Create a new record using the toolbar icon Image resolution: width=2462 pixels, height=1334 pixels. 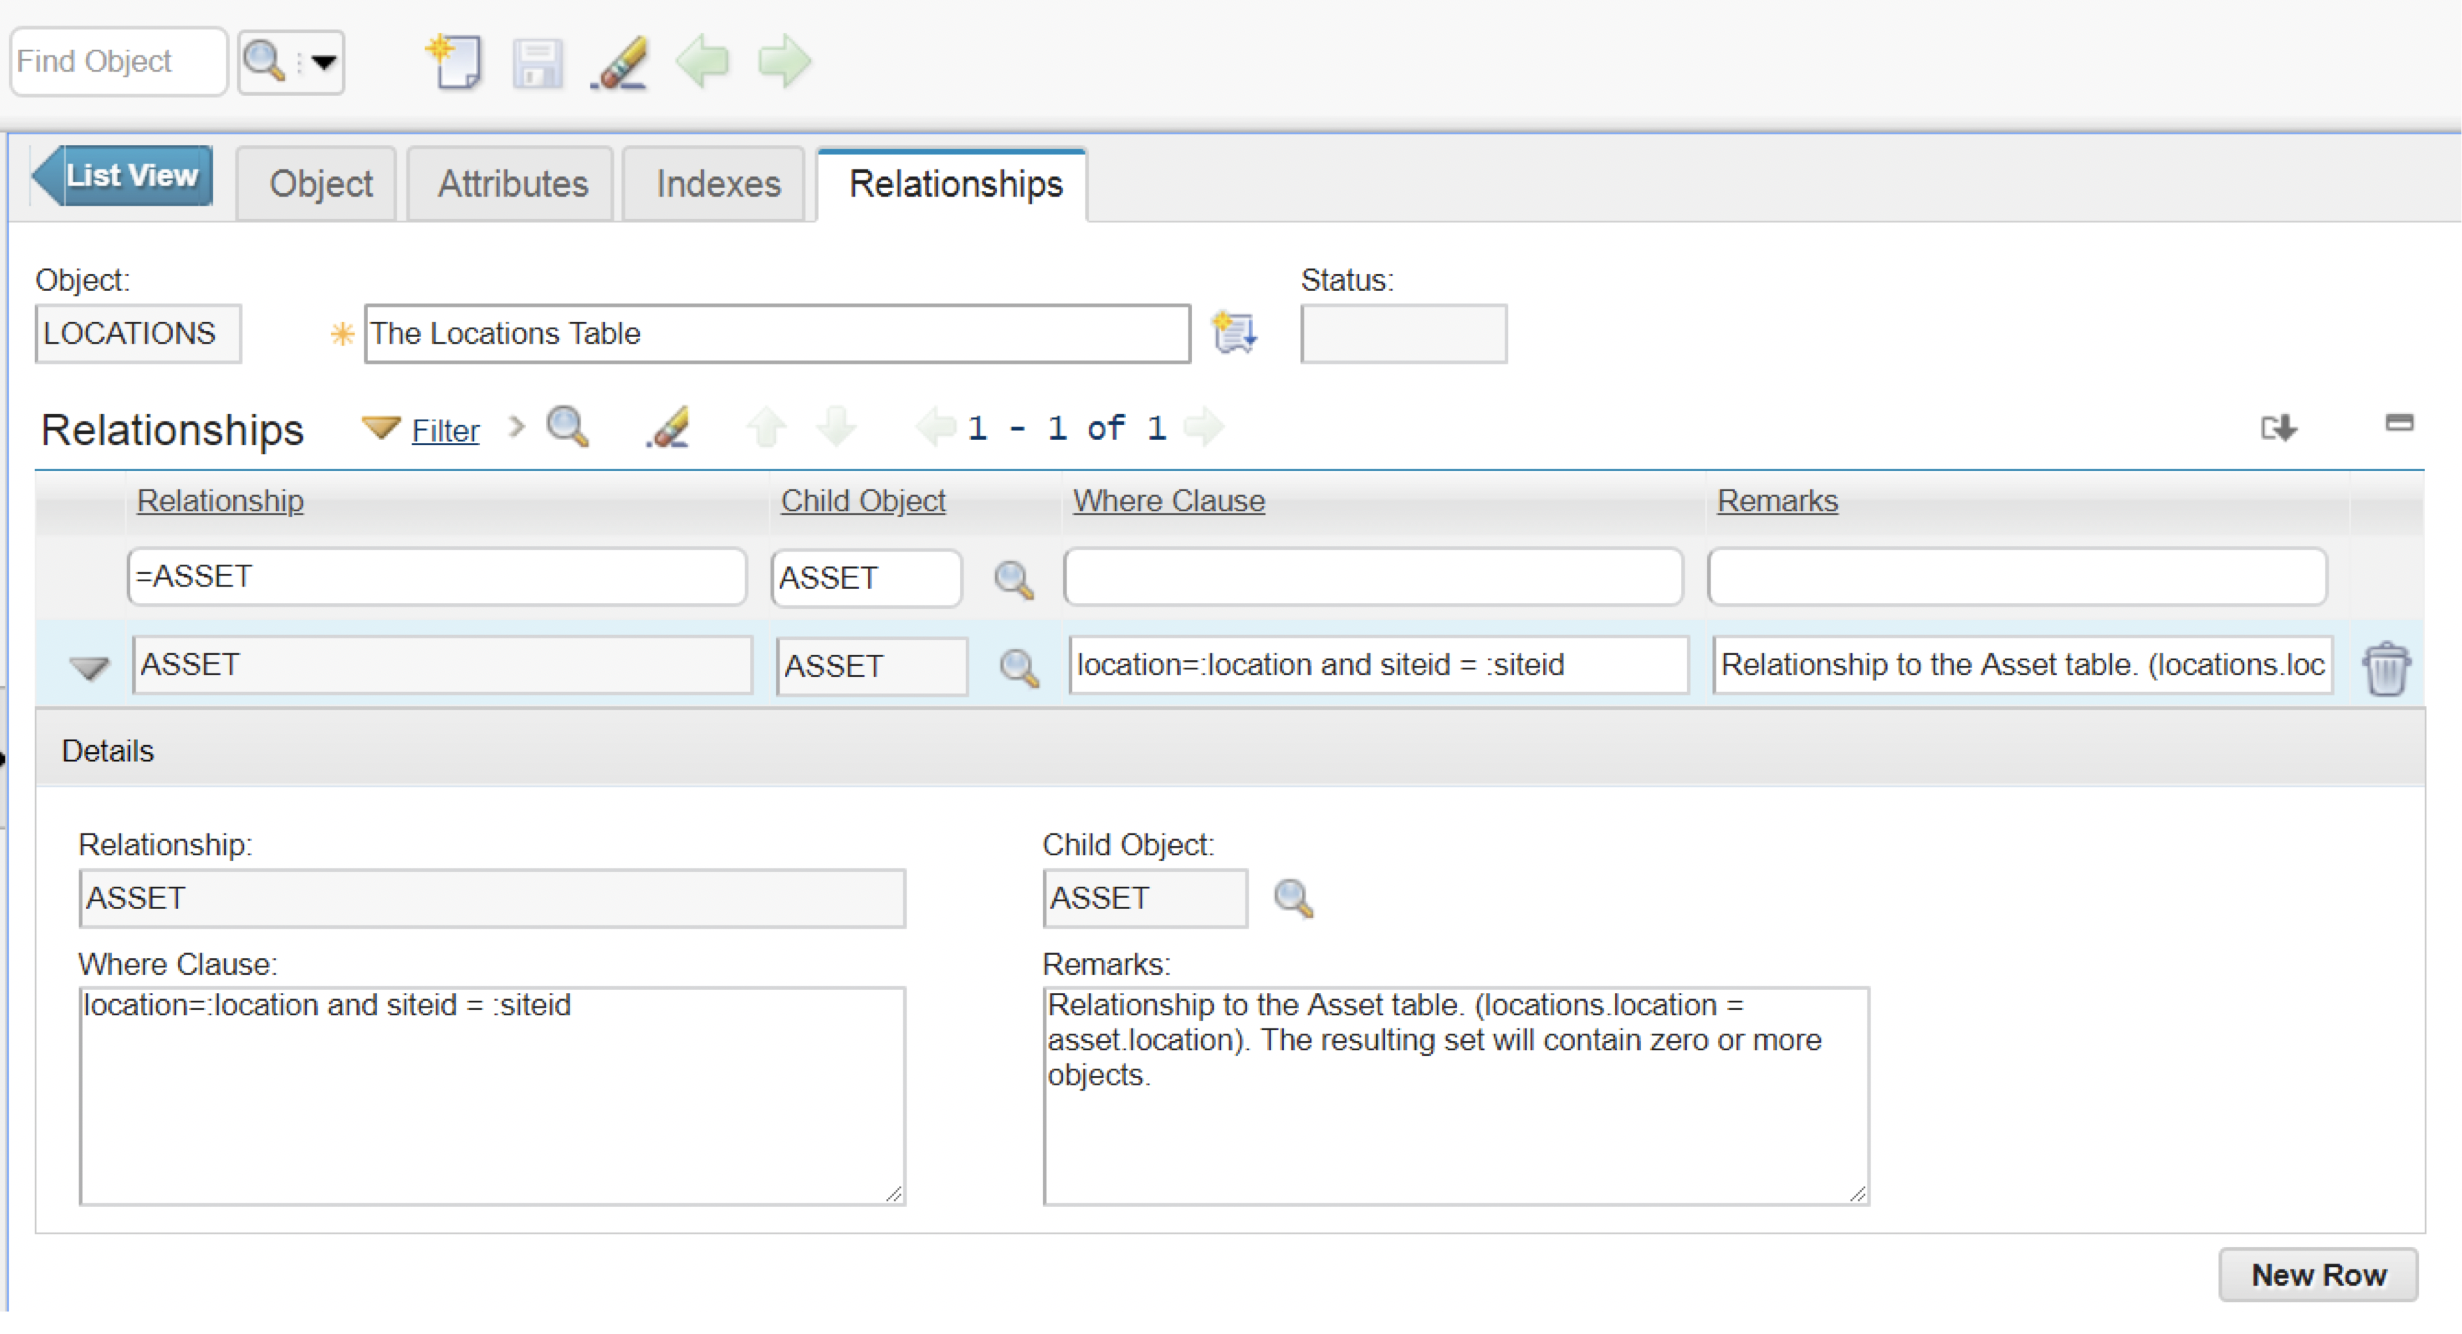pos(457,62)
